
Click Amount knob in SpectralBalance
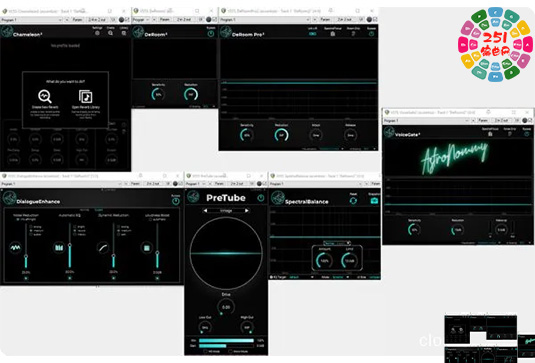coord(324,261)
